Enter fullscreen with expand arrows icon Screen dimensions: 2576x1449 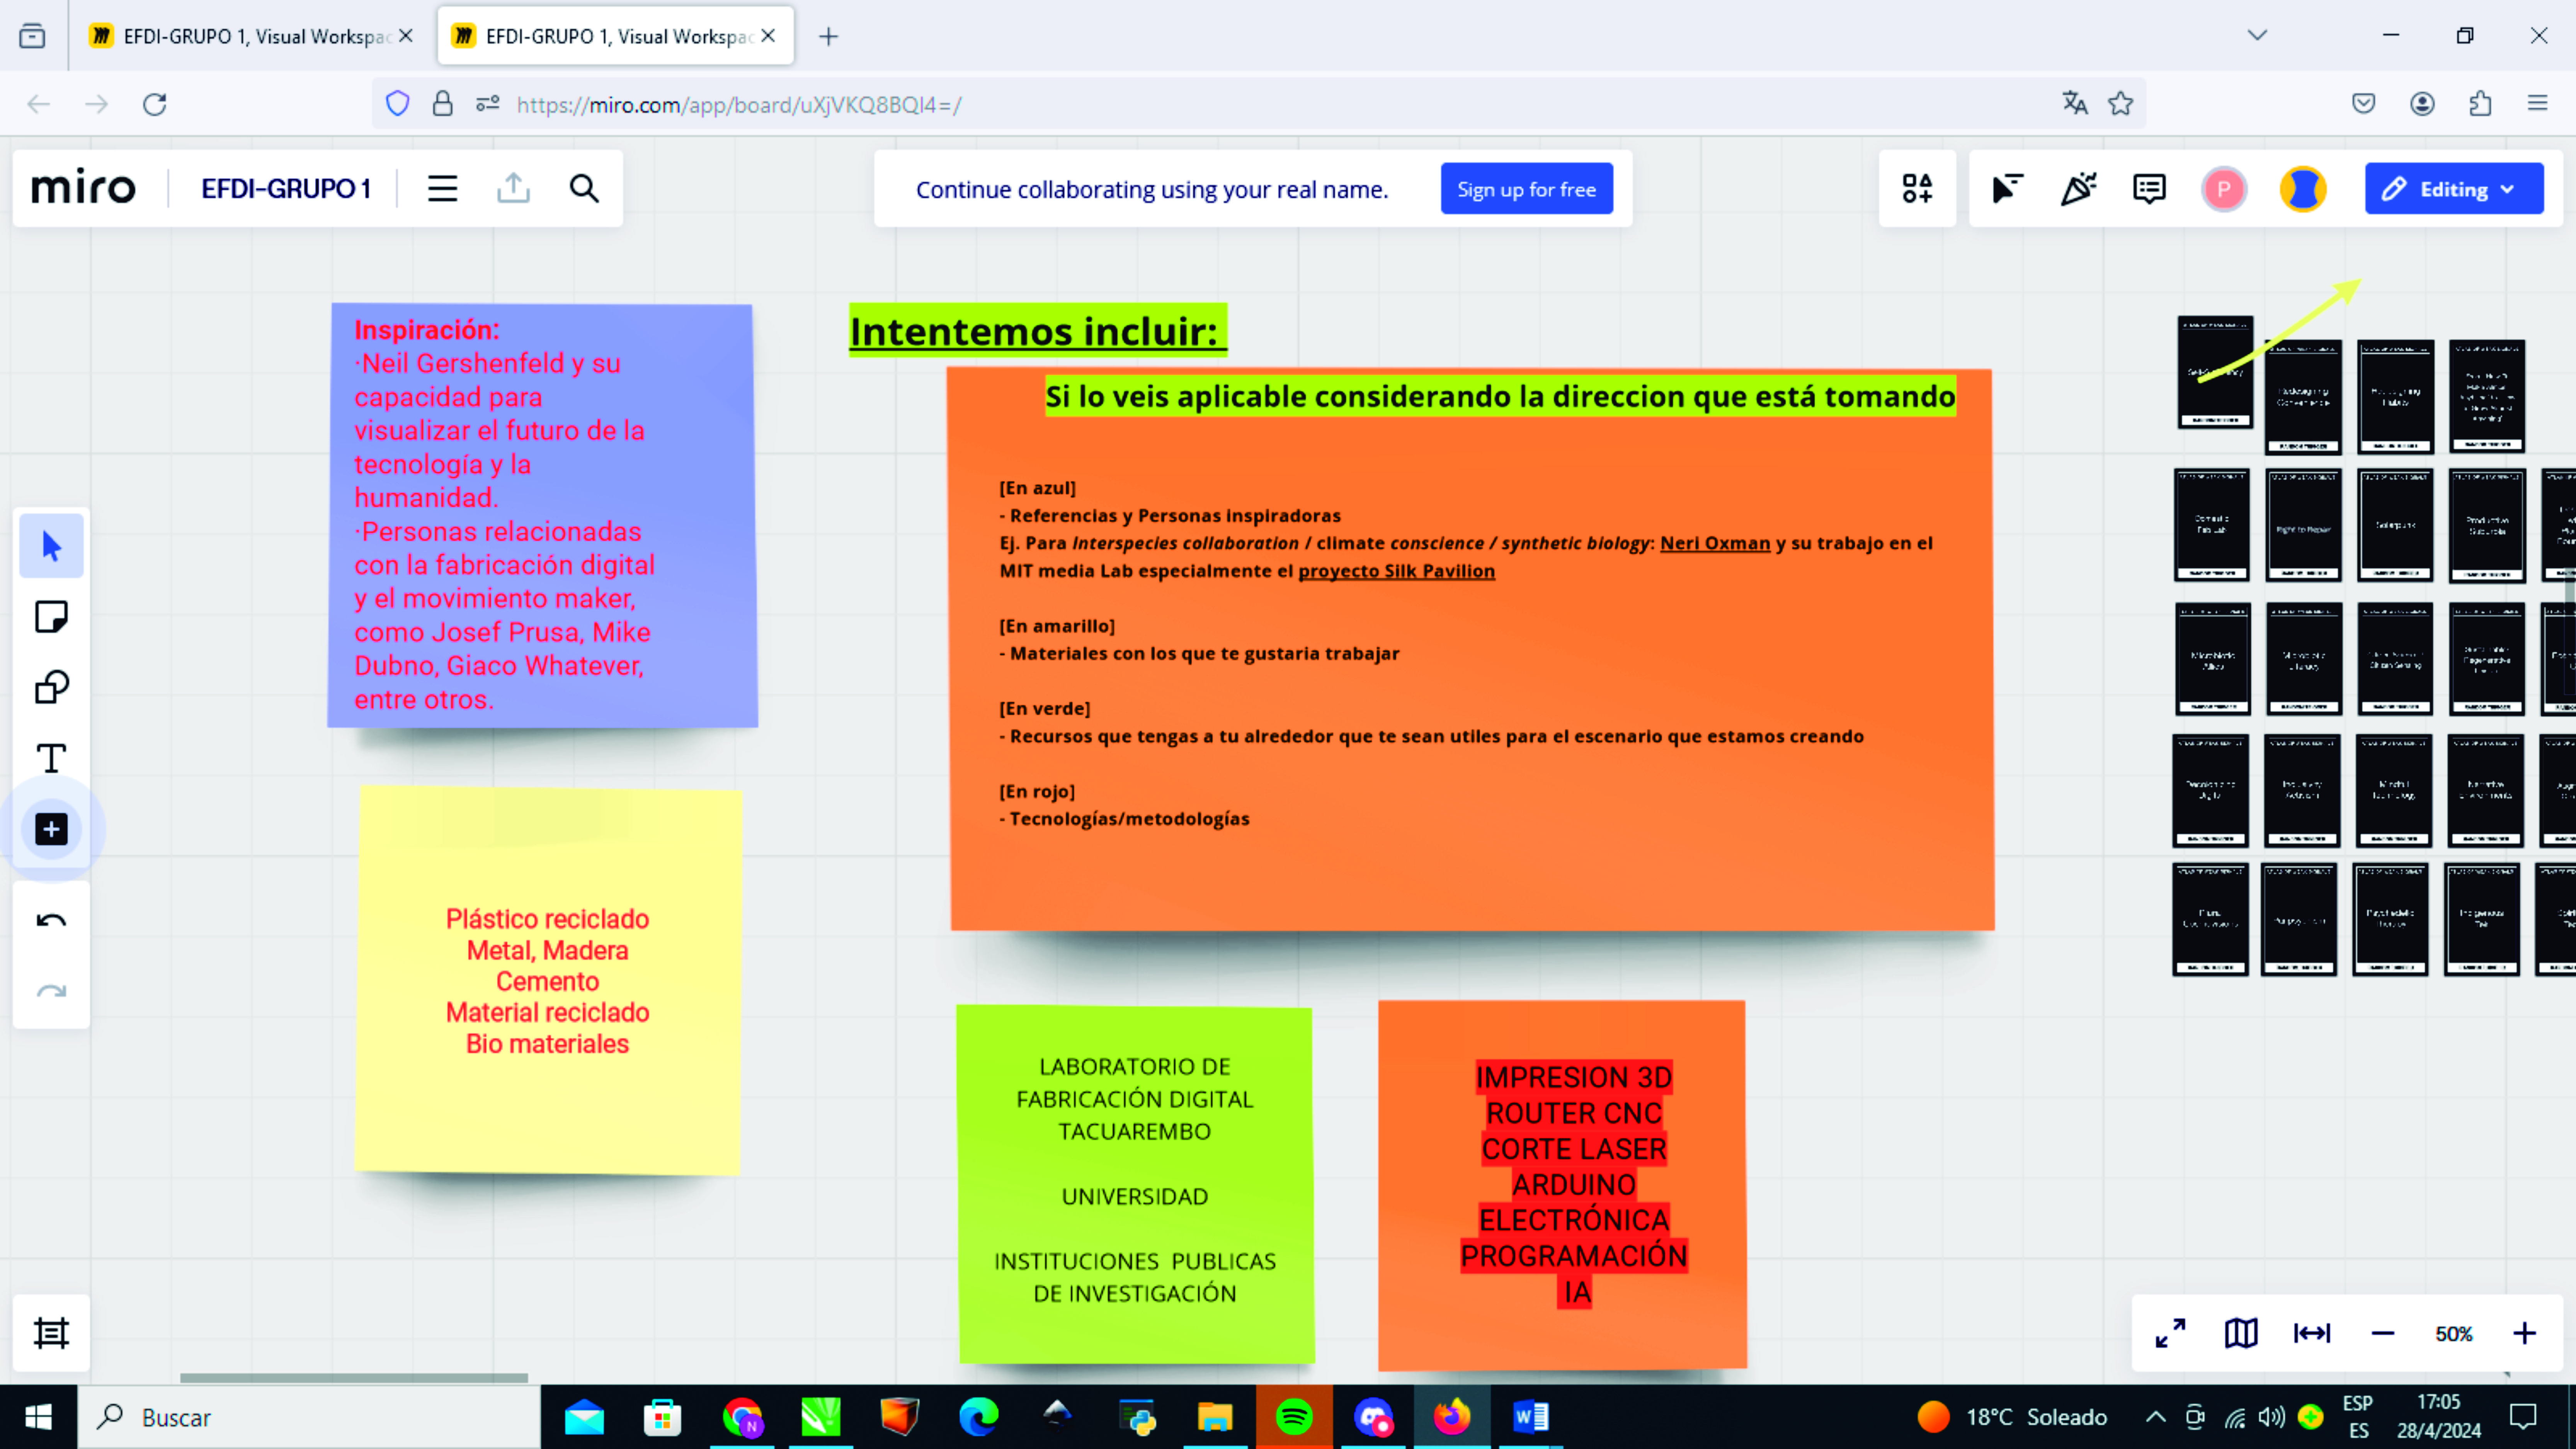point(2170,1333)
